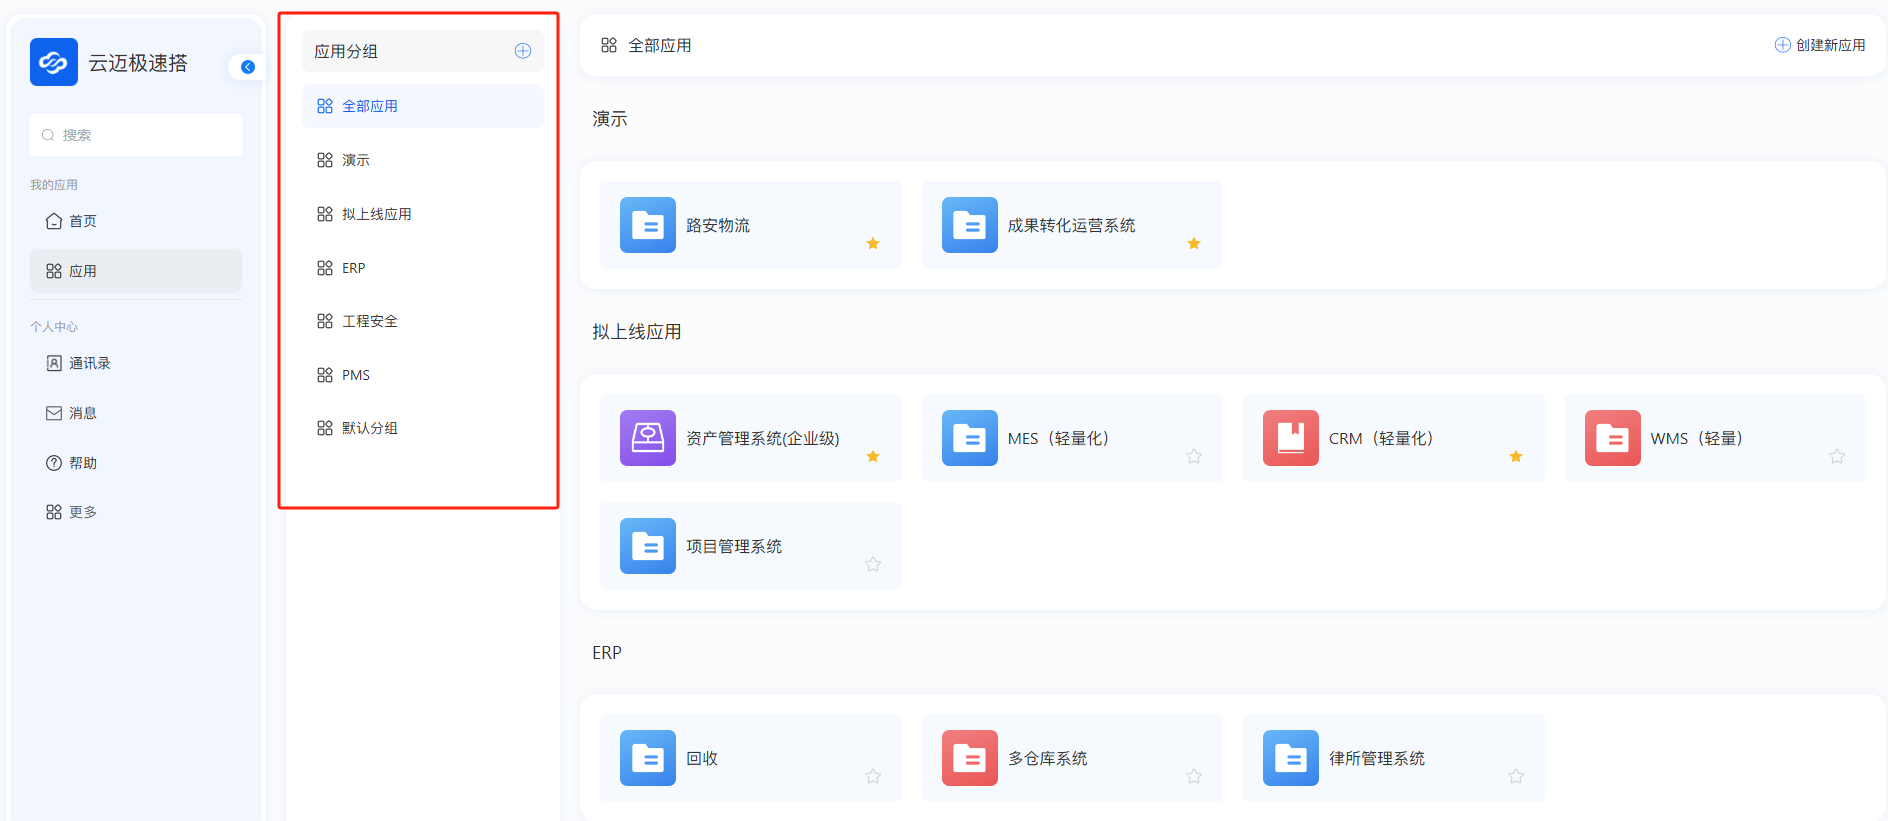Screen dimensions: 1888x821
Task: Click the plus icon beside 应用分组
Action: pos(522,51)
